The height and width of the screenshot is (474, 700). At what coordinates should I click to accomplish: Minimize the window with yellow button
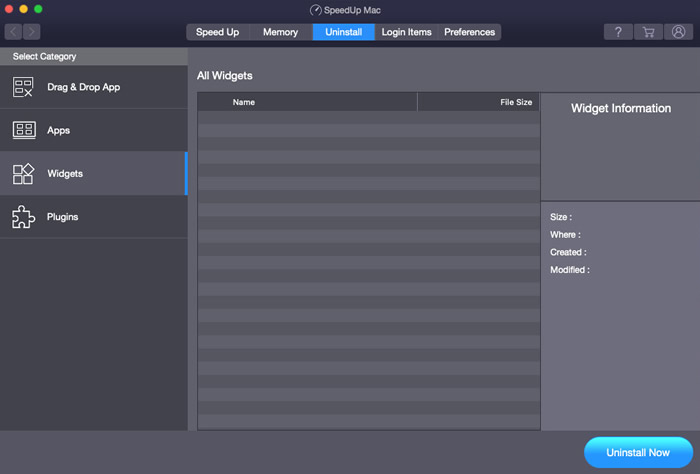point(23,9)
